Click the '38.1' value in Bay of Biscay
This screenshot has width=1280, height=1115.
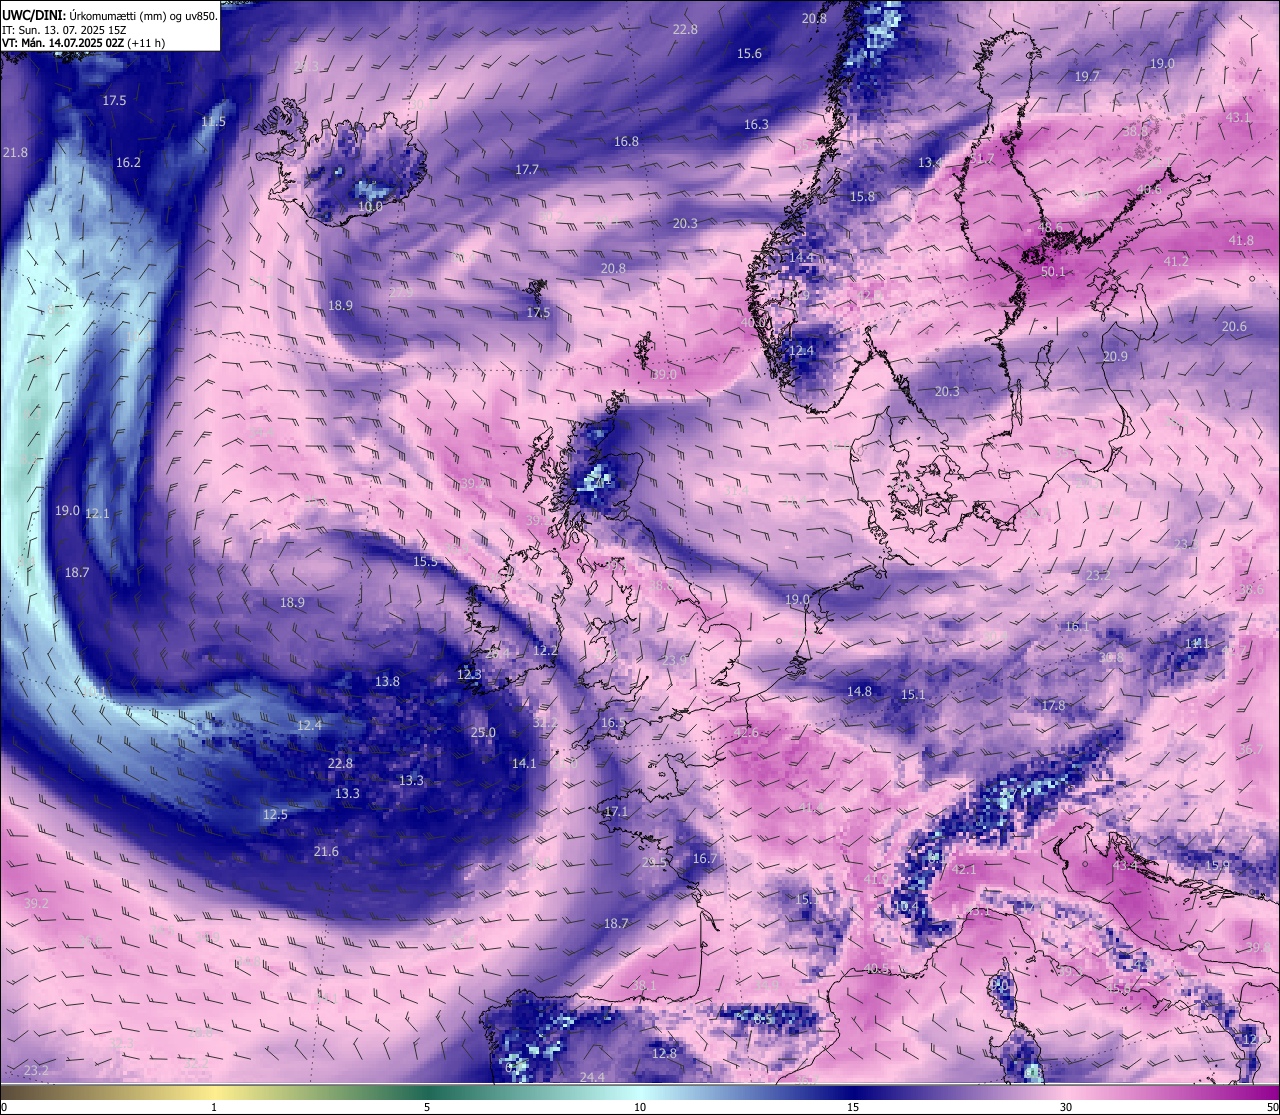point(645,985)
